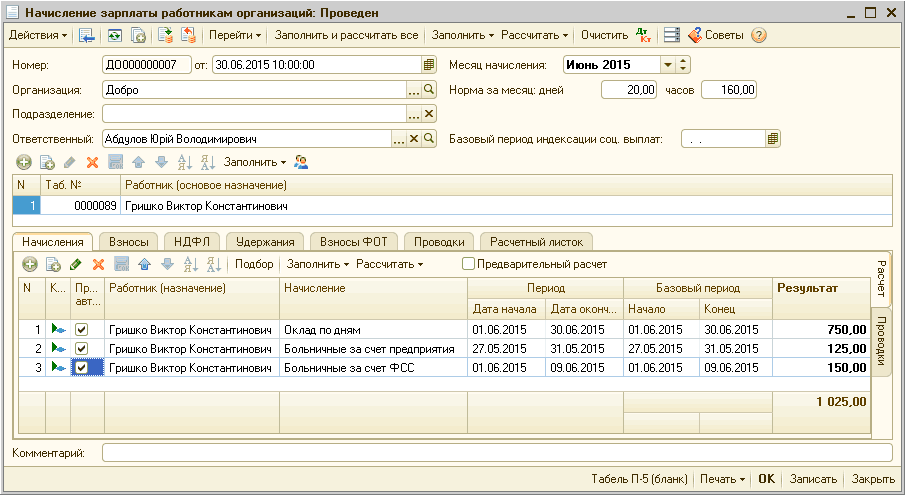This screenshot has height=495, width=905.
Task: Switch to the Удержания tab
Action: (265, 242)
